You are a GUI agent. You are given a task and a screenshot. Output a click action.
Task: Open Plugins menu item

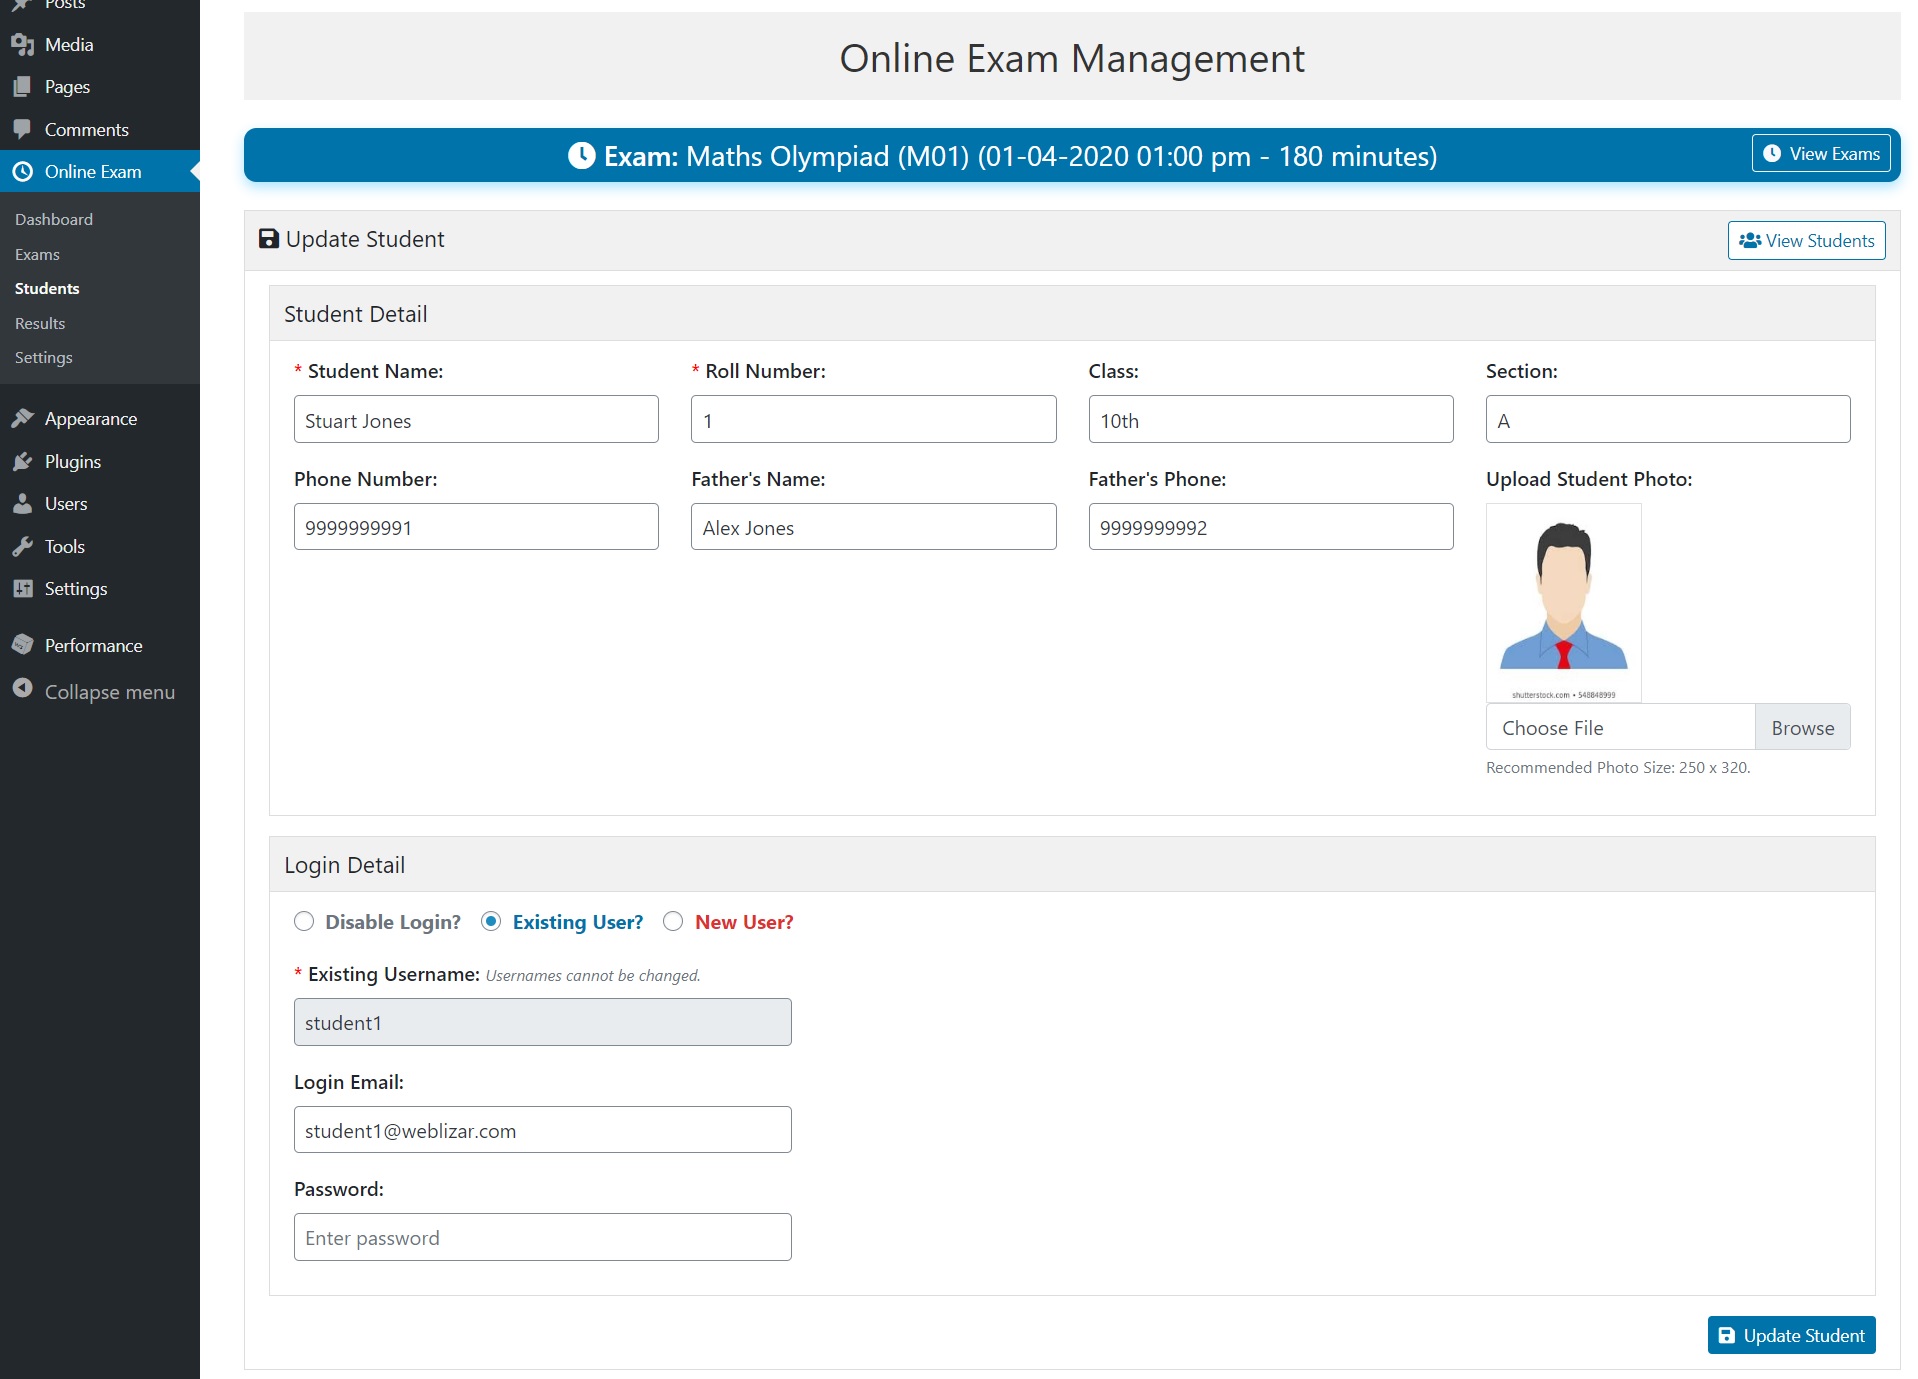pyautogui.click(x=100, y=462)
